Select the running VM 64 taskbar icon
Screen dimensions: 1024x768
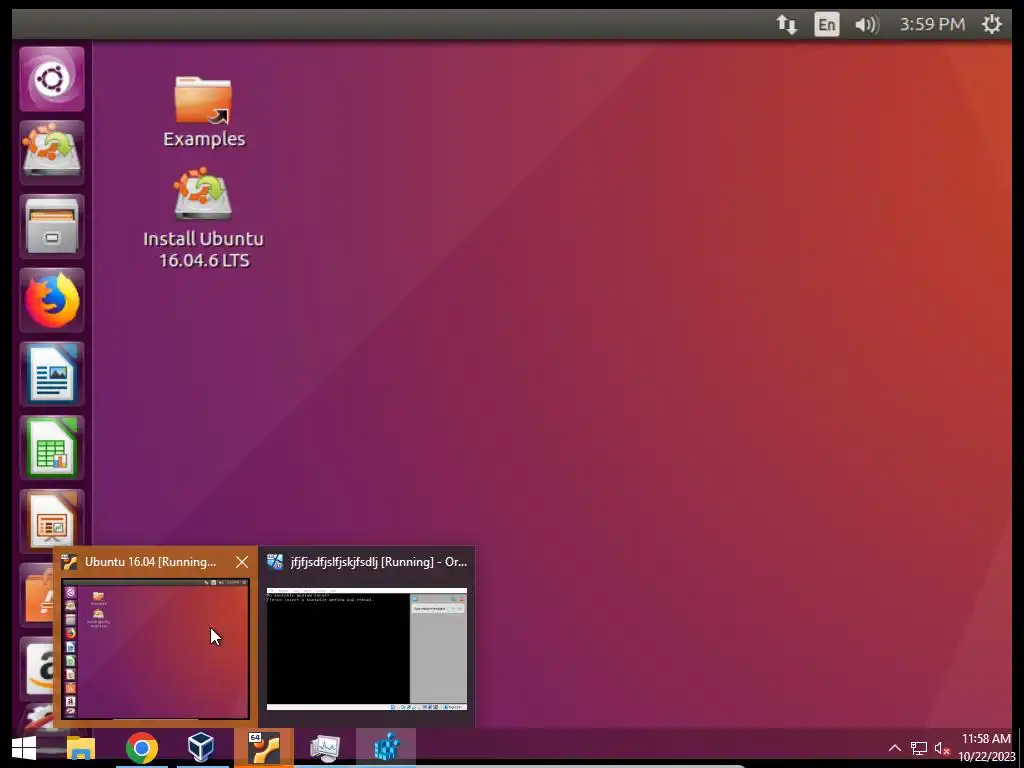click(264, 748)
